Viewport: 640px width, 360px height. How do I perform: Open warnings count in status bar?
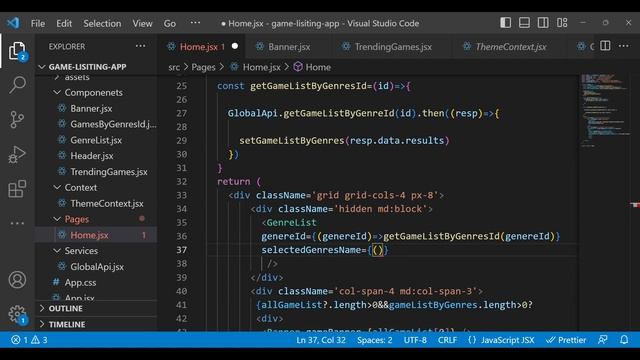(x=40, y=340)
